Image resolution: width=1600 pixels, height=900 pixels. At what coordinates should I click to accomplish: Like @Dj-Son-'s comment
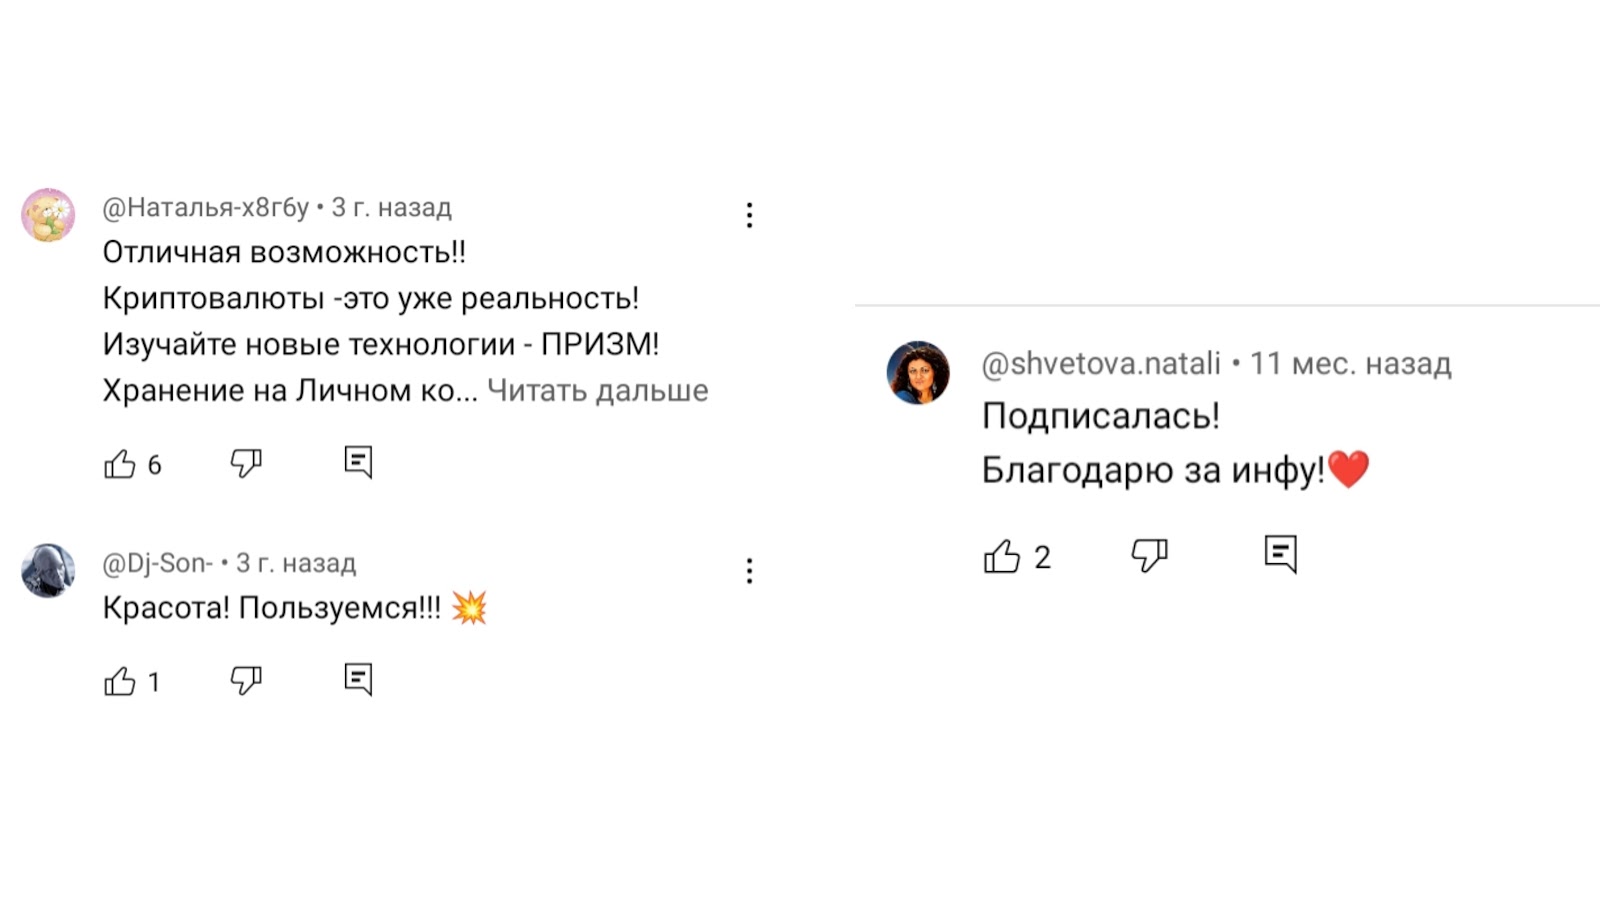[120, 681]
